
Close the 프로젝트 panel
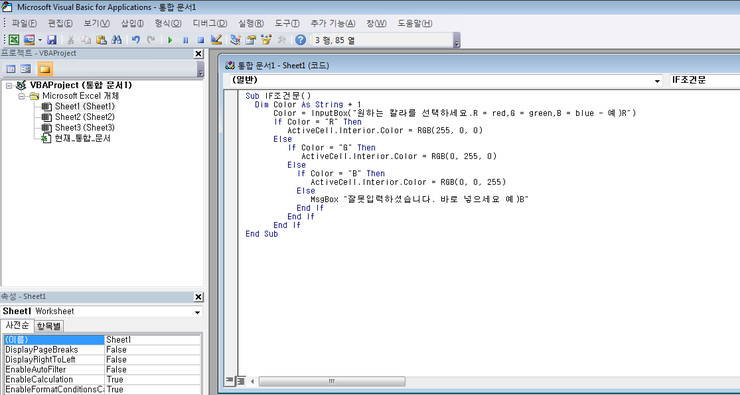pyautogui.click(x=198, y=54)
